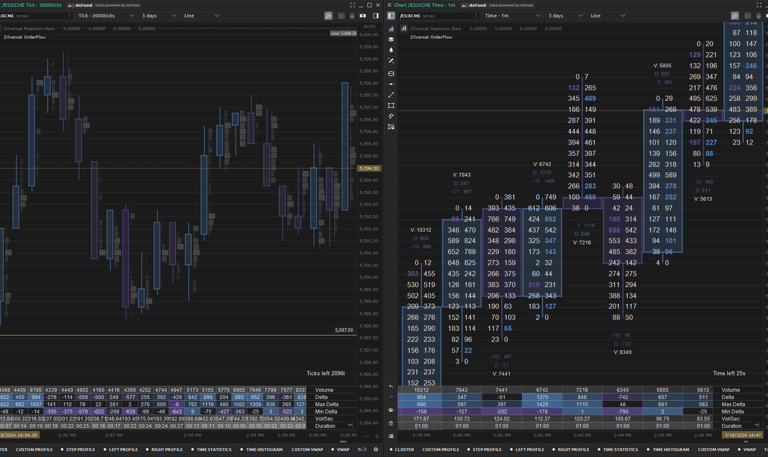Click the trash delete drawings icon
This screenshot has width=768, height=457.
pos(391,423)
